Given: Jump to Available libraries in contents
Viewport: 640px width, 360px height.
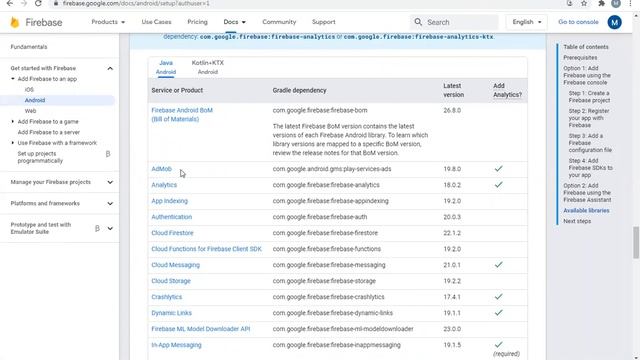Looking at the screenshot, I should click(x=586, y=211).
